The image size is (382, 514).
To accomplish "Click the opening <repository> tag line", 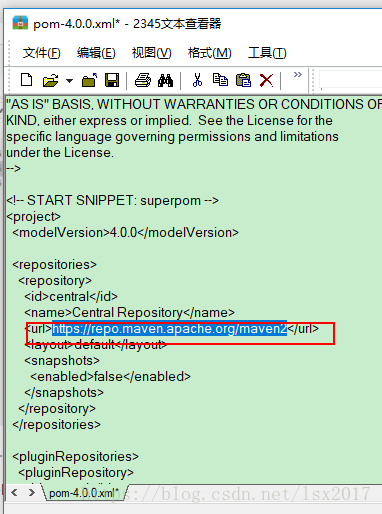I will (55, 280).
